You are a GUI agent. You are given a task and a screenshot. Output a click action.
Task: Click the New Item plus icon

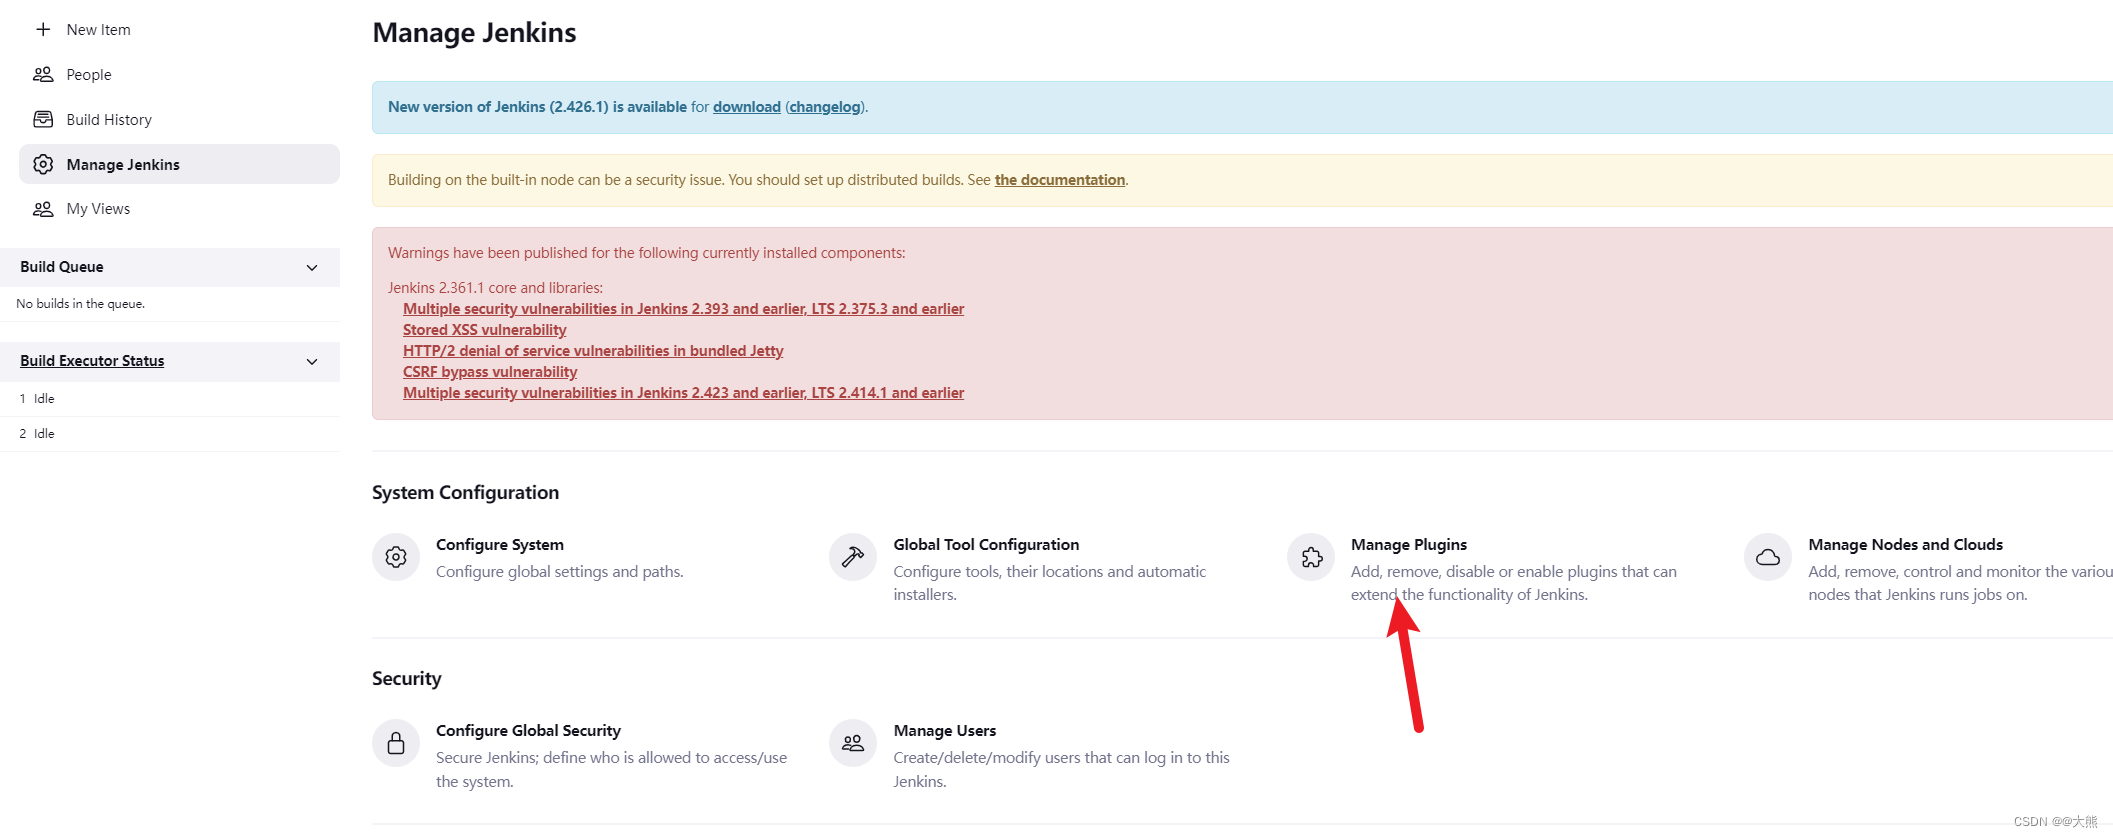pos(43,30)
